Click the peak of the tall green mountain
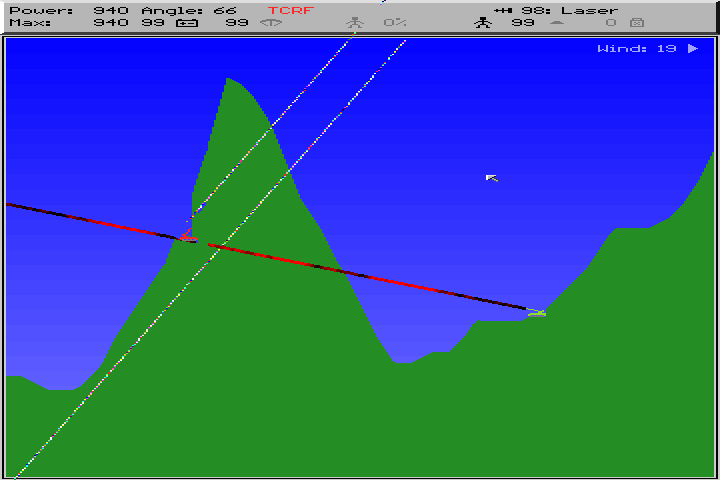The width and height of the screenshot is (720, 480). click(x=228, y=79)
